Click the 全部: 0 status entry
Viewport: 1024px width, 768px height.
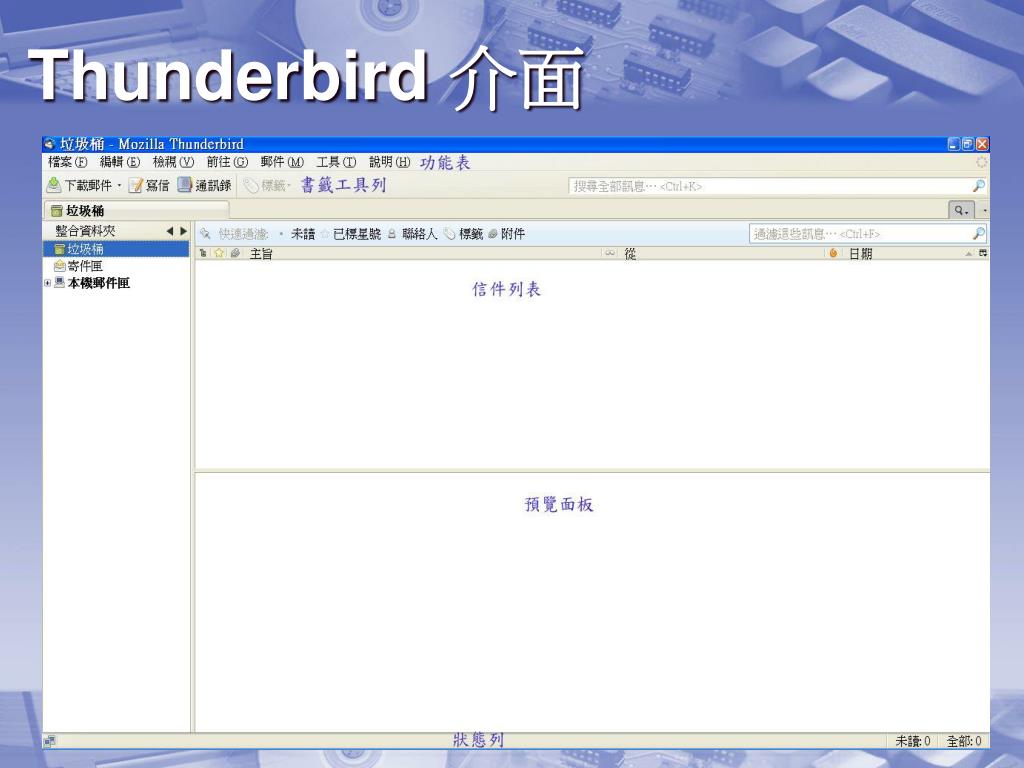965,741
